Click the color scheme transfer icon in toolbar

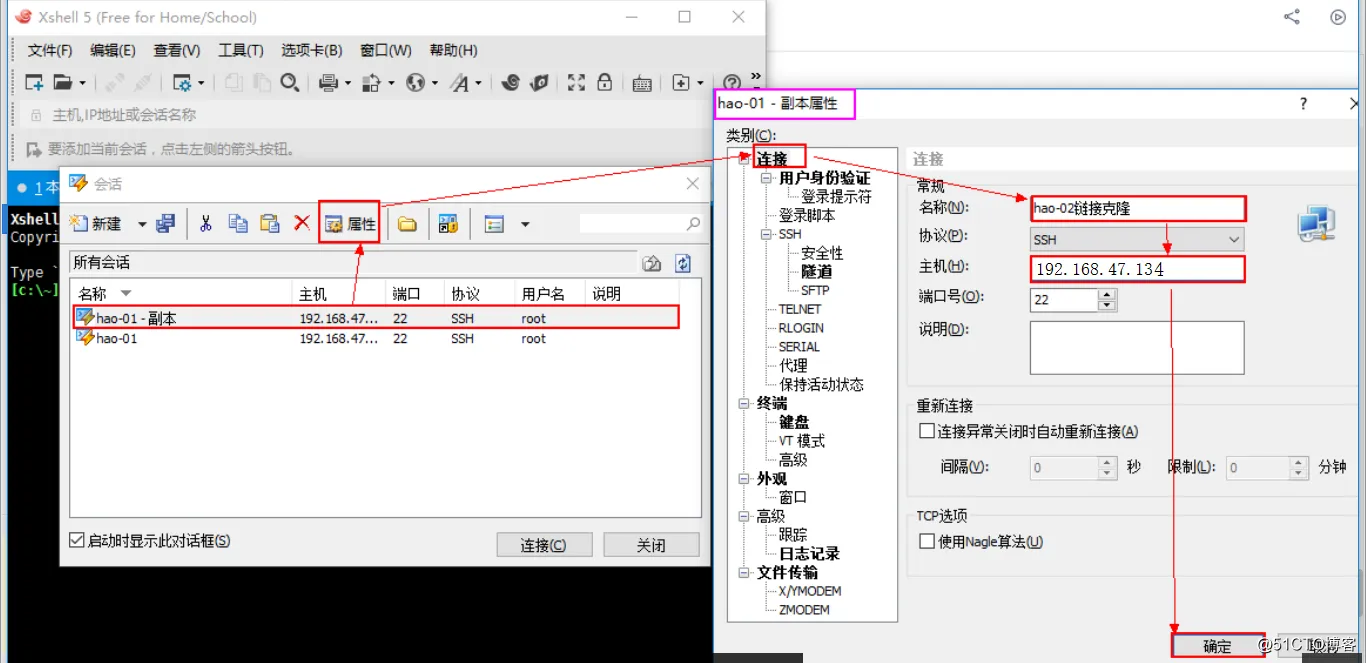pos(371,83)
